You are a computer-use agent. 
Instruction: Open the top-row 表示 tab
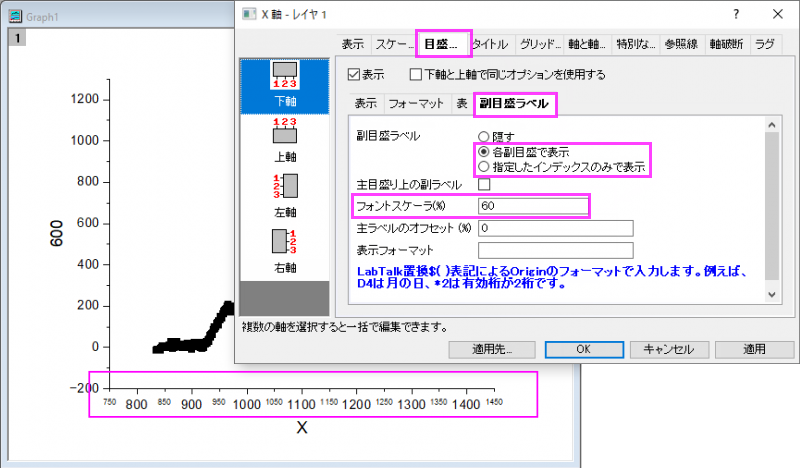pyautogui.click(x=353, y=44)
